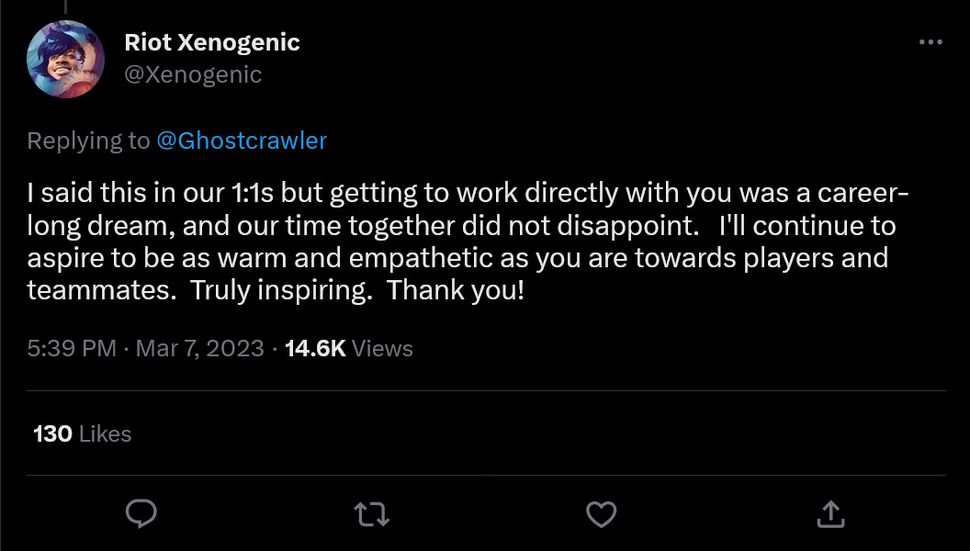This screenshot has width=970, height=551.
Task: Click the @Xenogenic handle
Action: point(193,75)
